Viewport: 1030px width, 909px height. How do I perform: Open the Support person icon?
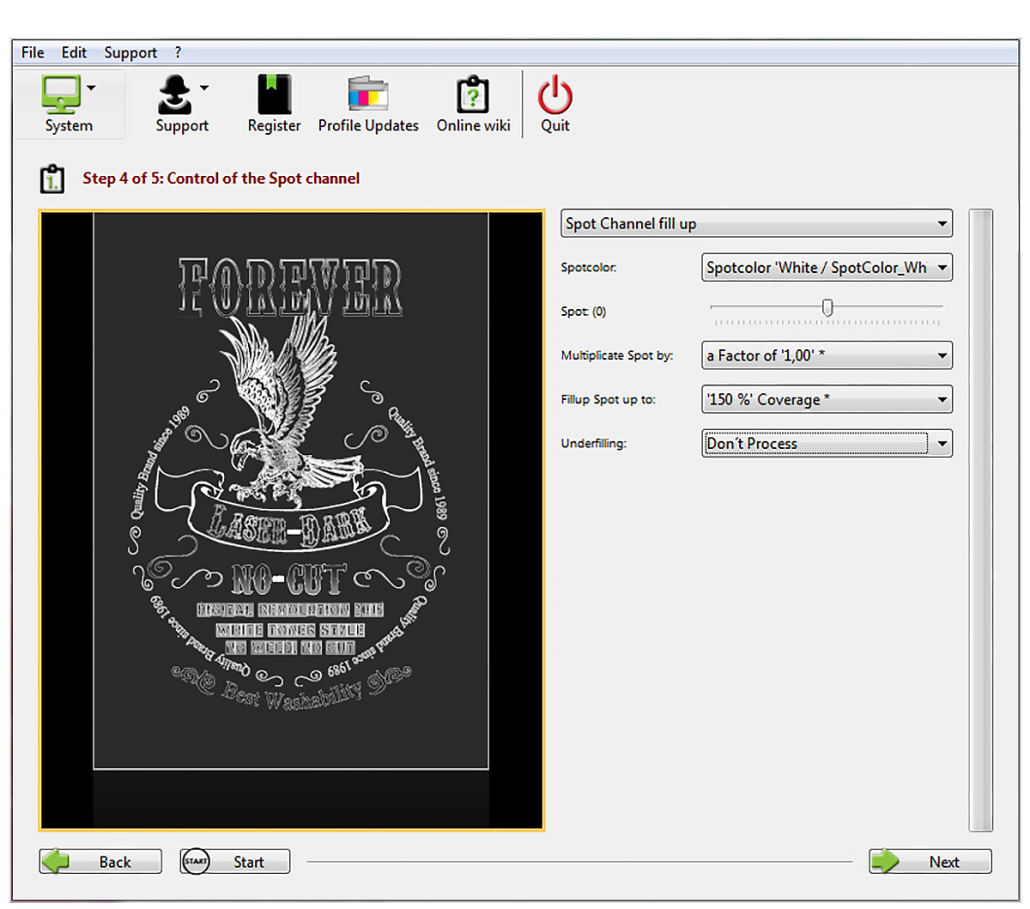coord(174,95)
